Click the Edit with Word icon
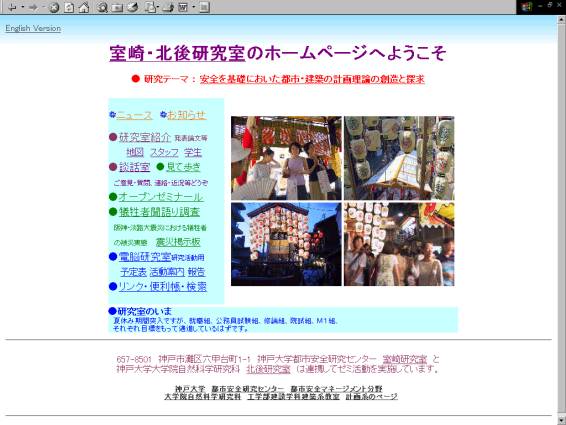 tap(183, 7)
